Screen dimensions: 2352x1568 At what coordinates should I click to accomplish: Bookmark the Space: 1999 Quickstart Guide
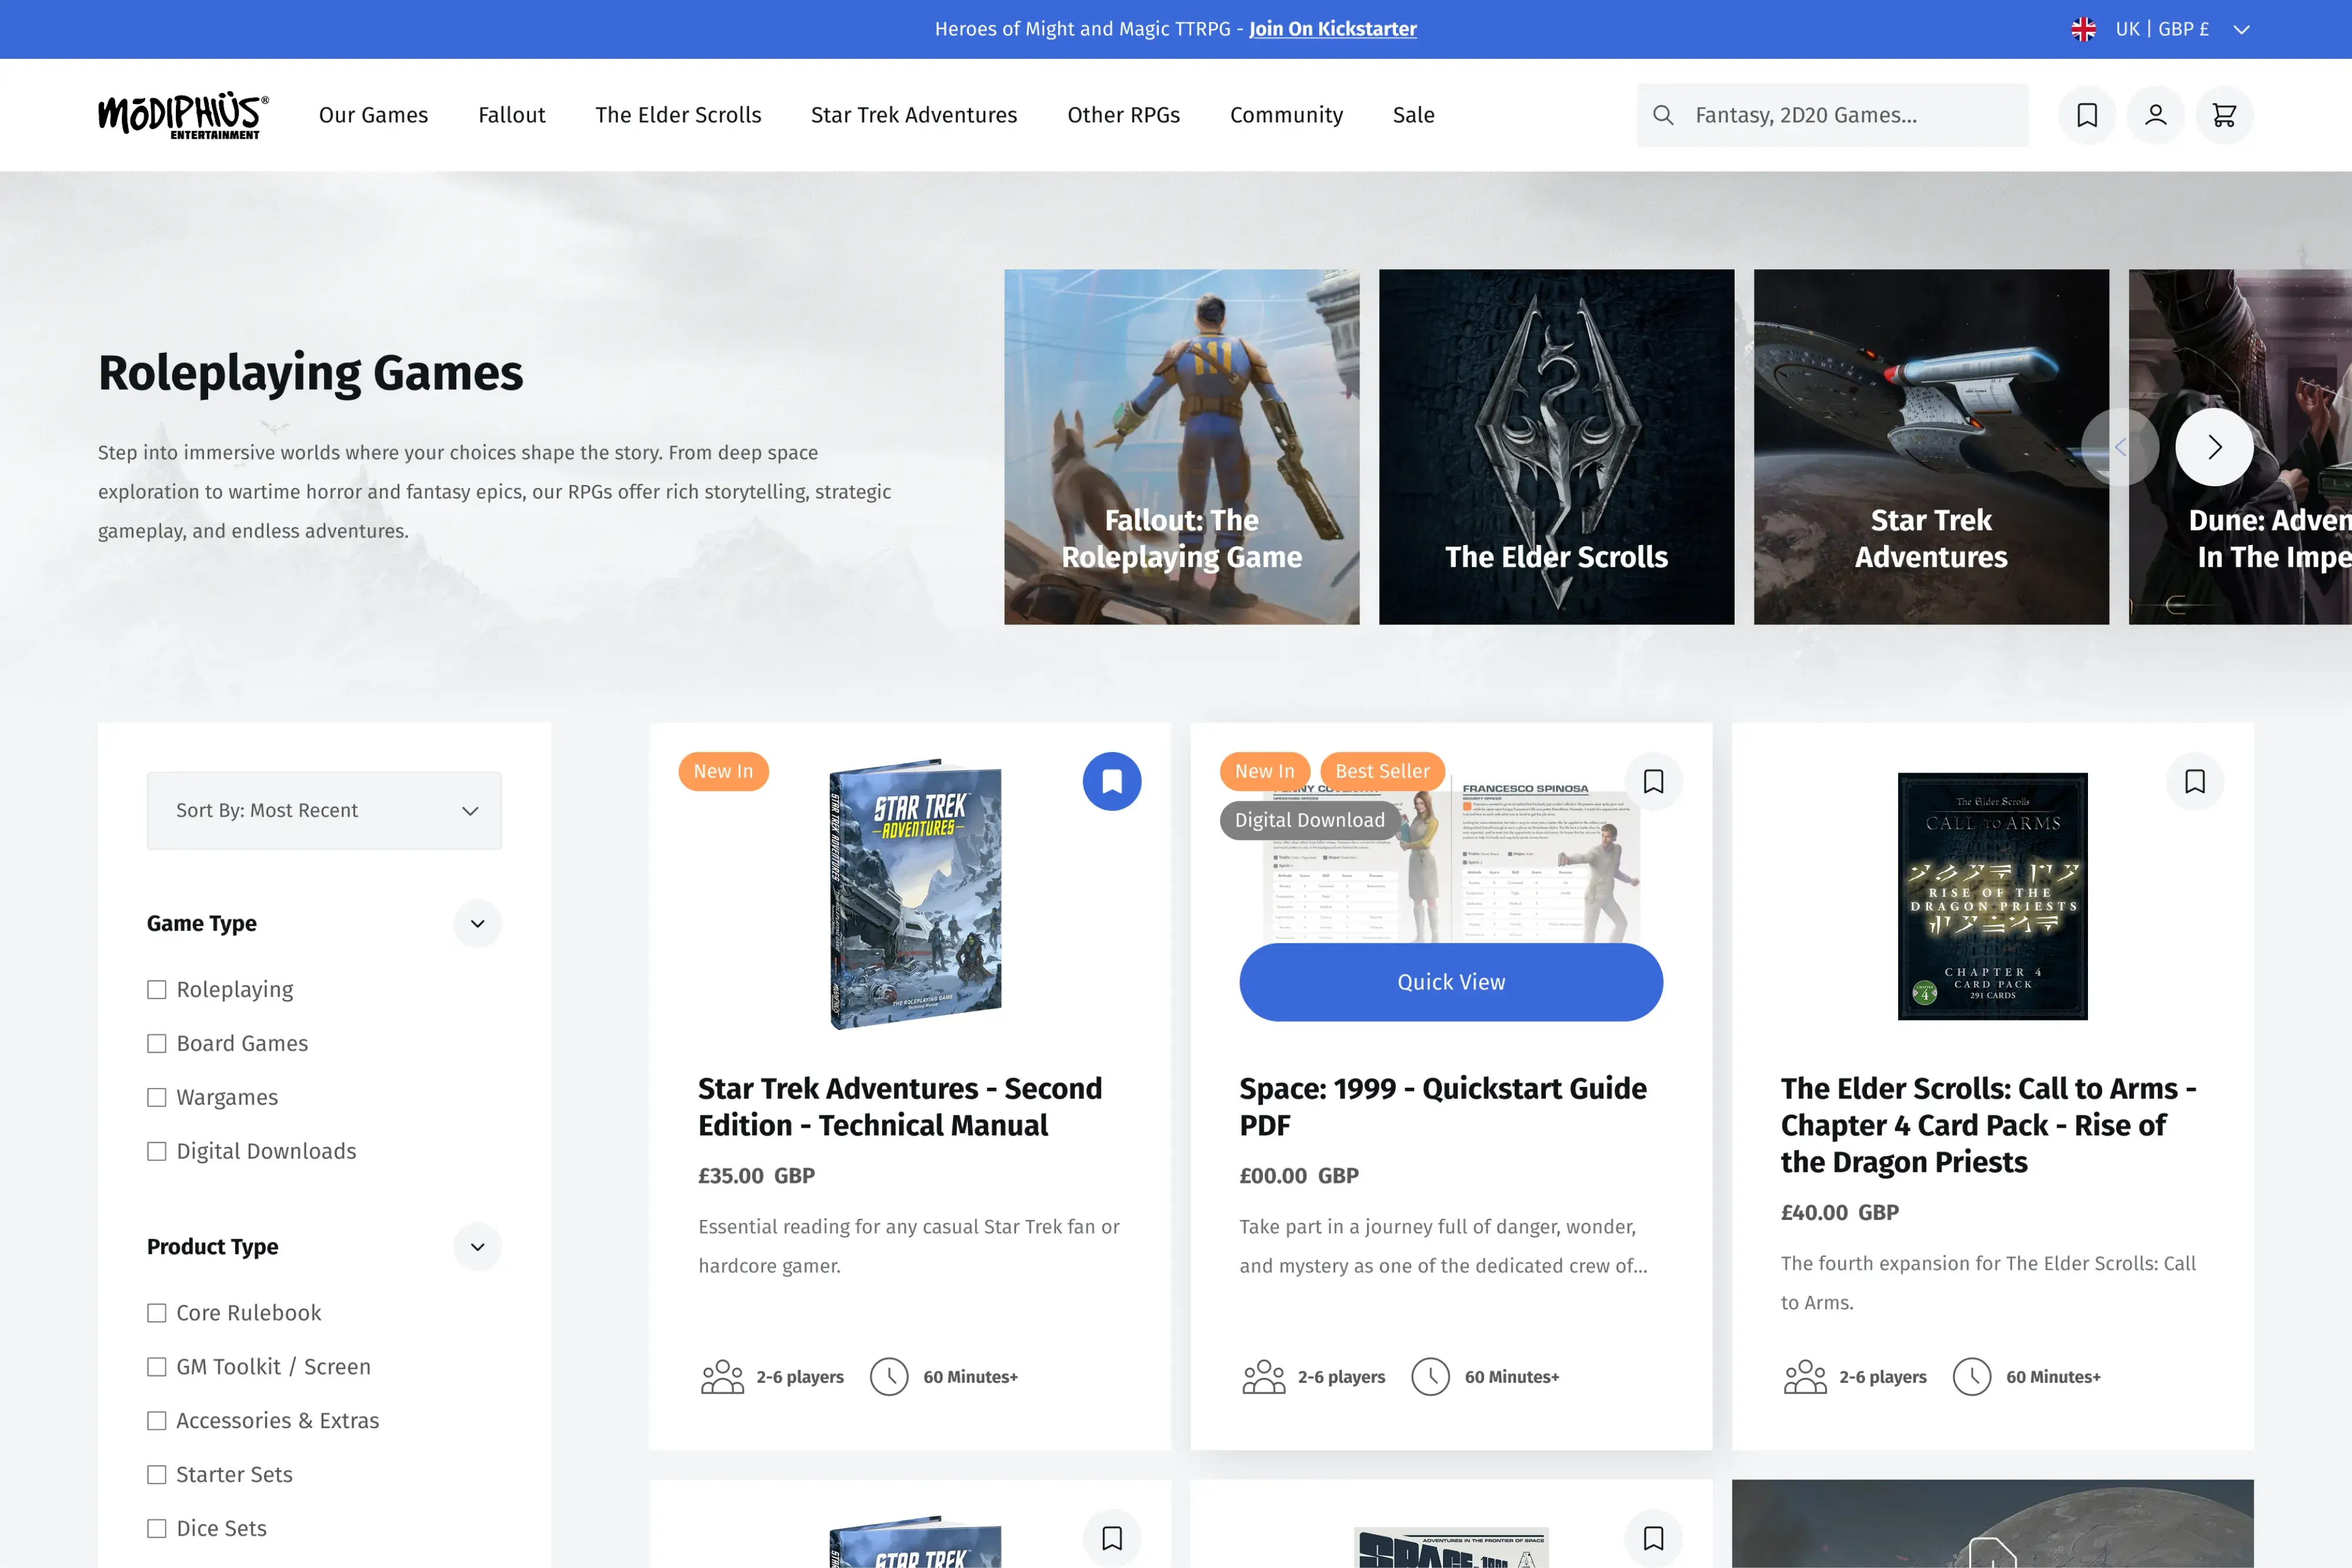(1653, 781)
